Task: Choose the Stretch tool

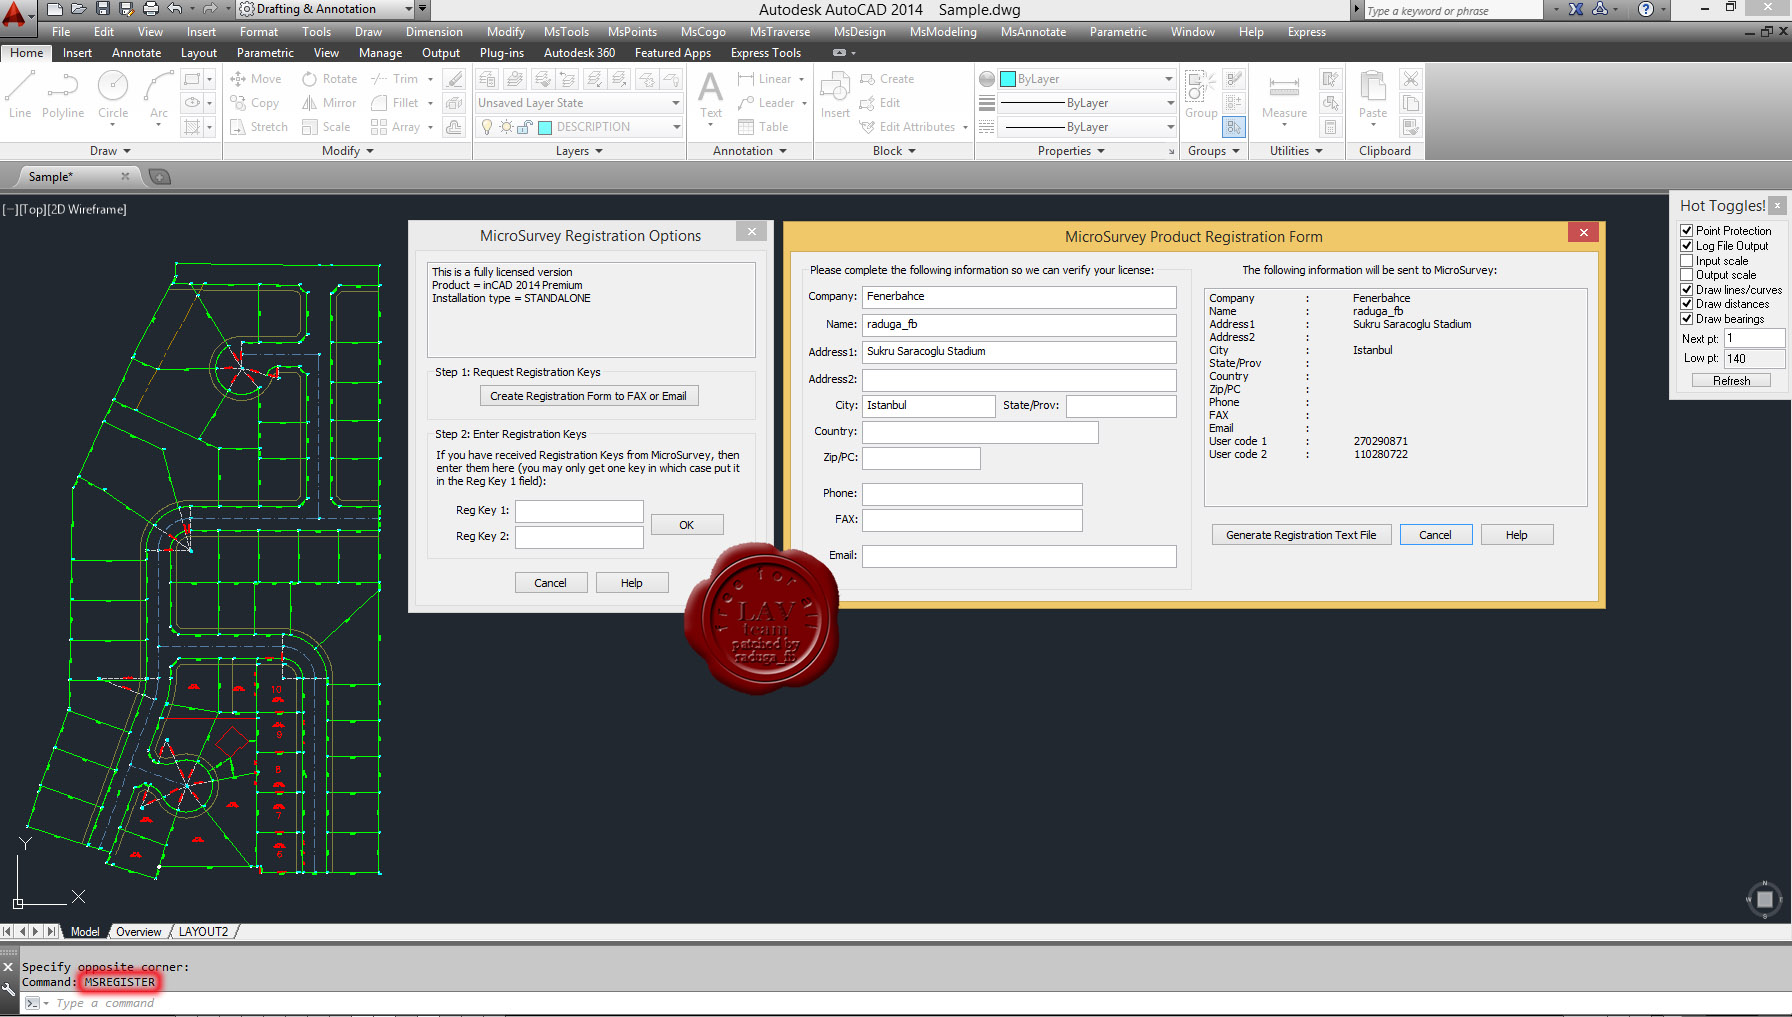Action: pyautogui.click(x=259, y=127)
